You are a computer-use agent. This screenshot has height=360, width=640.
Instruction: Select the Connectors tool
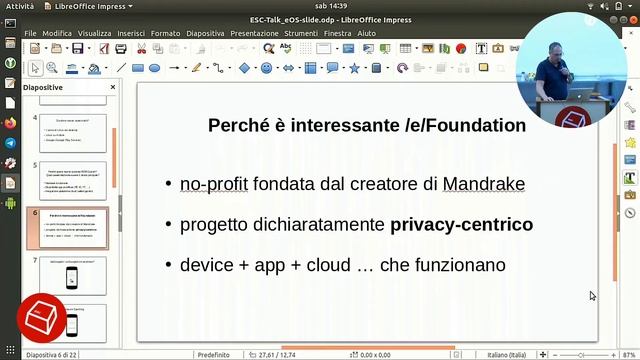coord(218,68)
